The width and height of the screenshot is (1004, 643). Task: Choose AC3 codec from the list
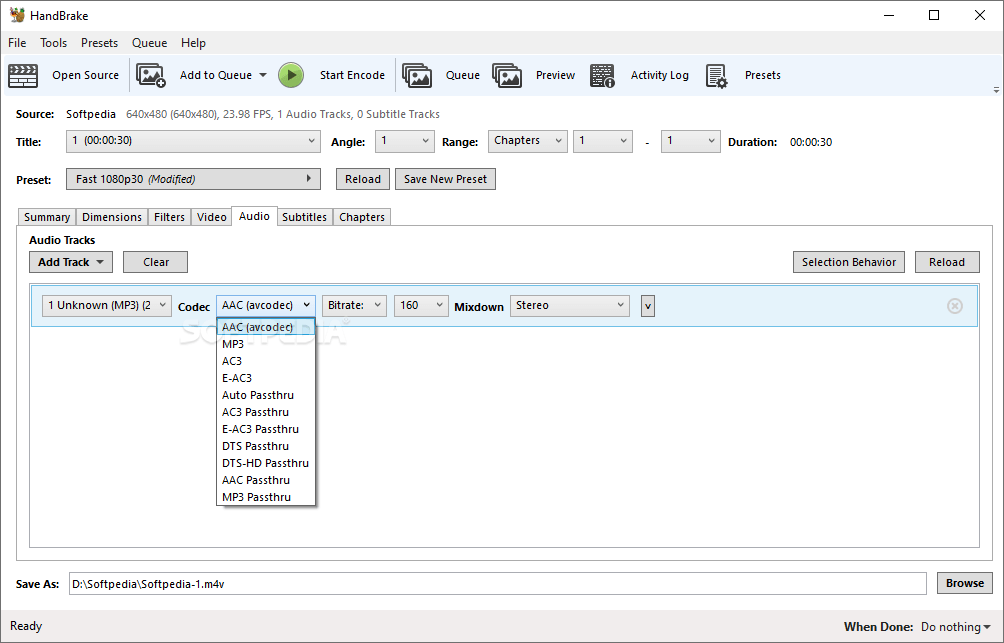(x=266, y=361)
